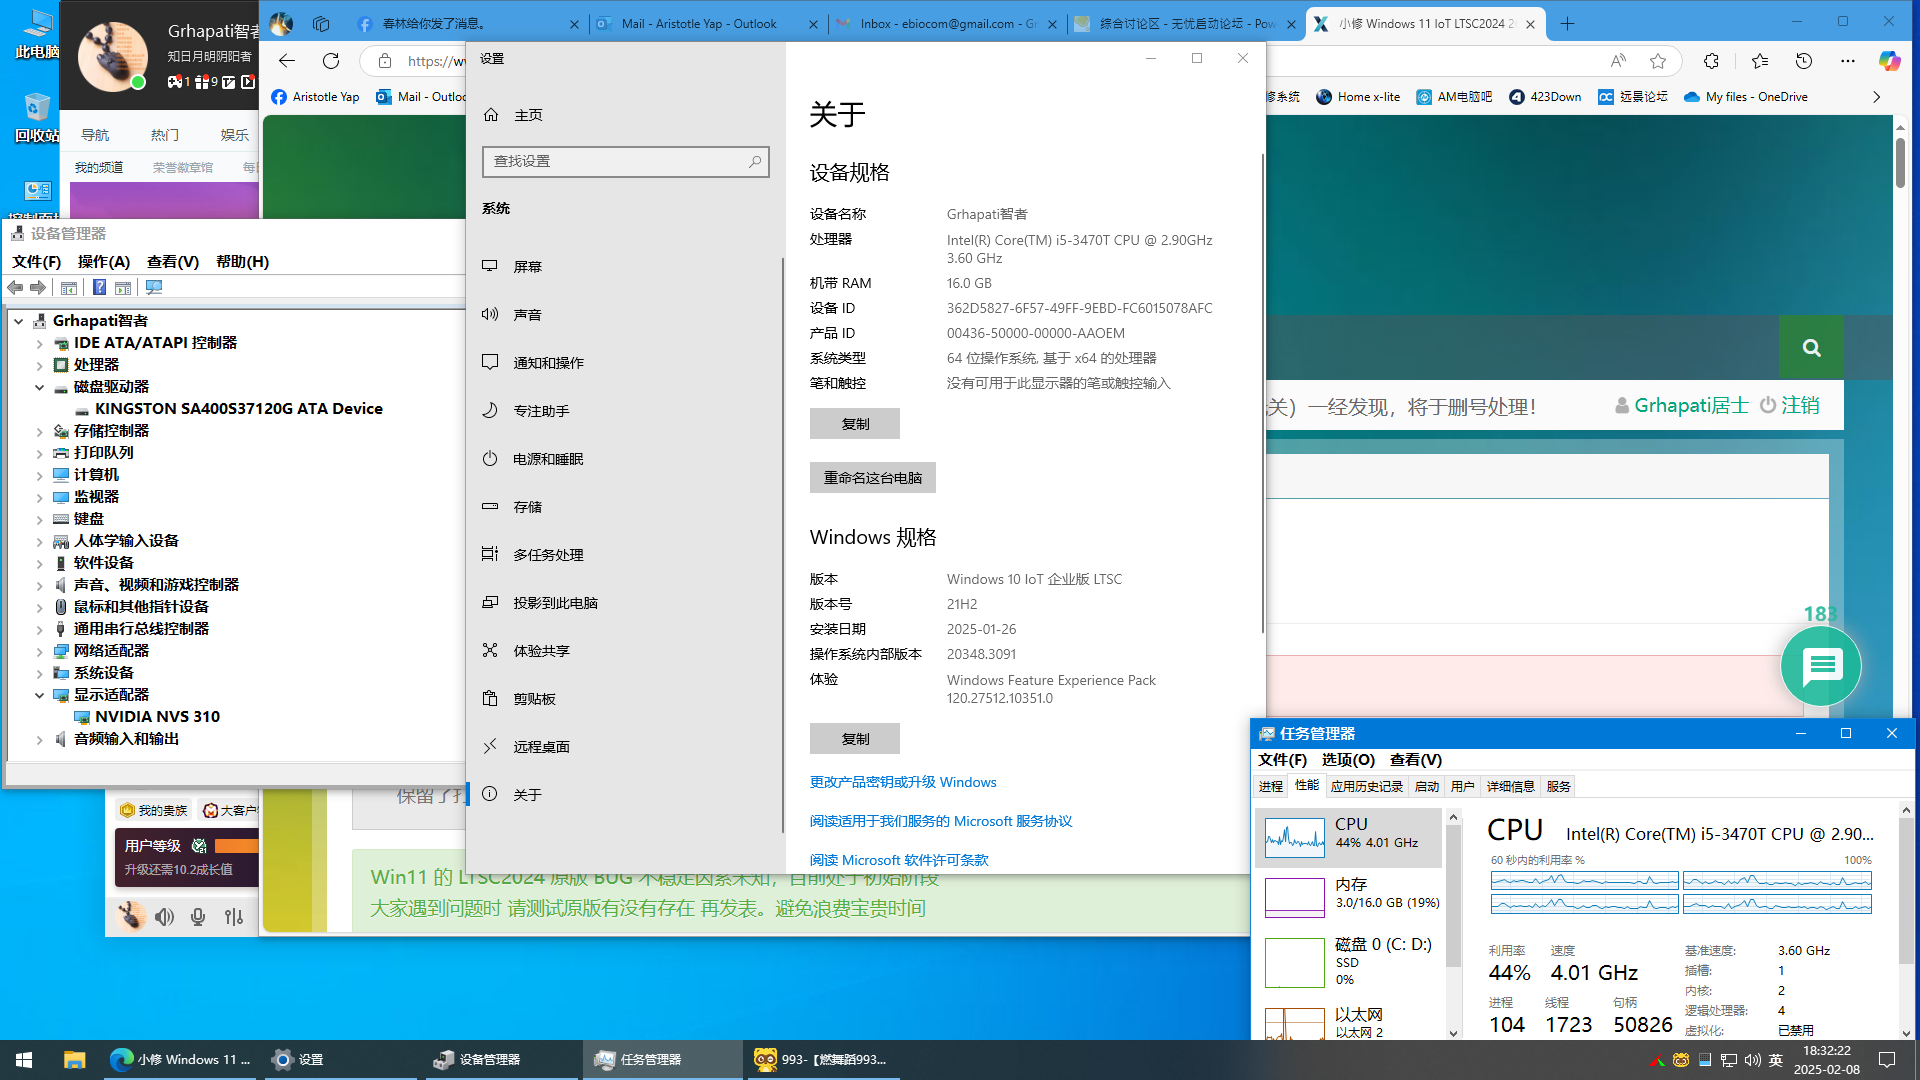Open the Copilot icon in Edge
The height and width of the screenshot is (1080, 1920).
[x=1889, y=61]
